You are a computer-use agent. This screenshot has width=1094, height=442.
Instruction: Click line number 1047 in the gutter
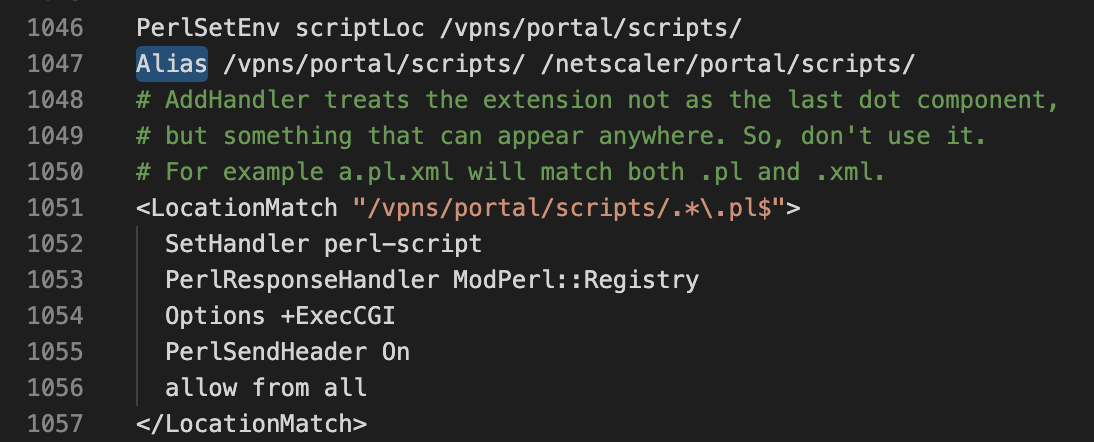(55, 64)
